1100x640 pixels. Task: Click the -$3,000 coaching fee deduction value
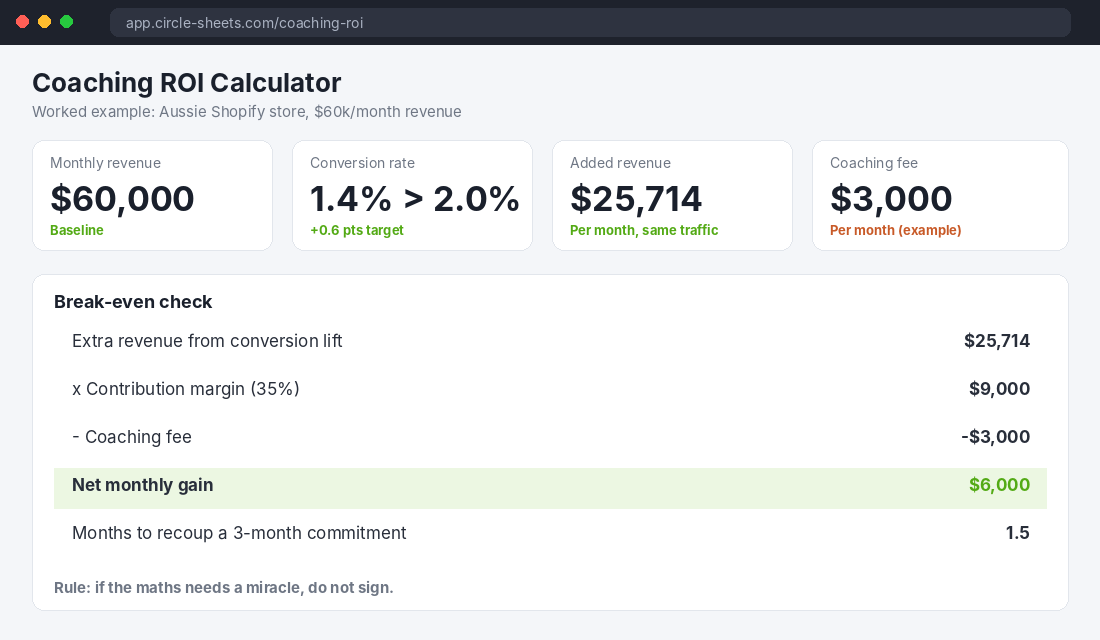point(995,437)
